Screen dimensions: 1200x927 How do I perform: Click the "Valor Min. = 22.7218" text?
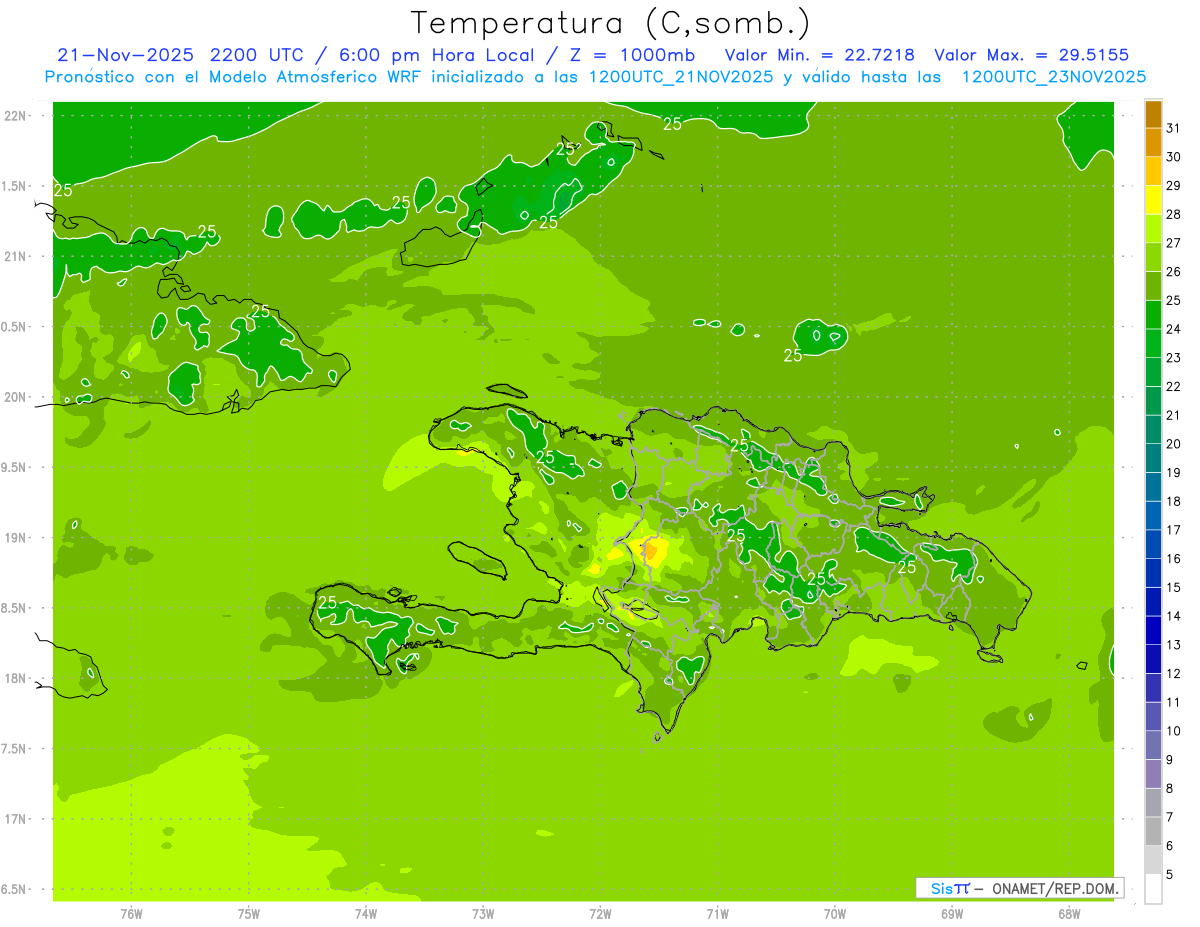pyautogui.click(x=819, y=55)
